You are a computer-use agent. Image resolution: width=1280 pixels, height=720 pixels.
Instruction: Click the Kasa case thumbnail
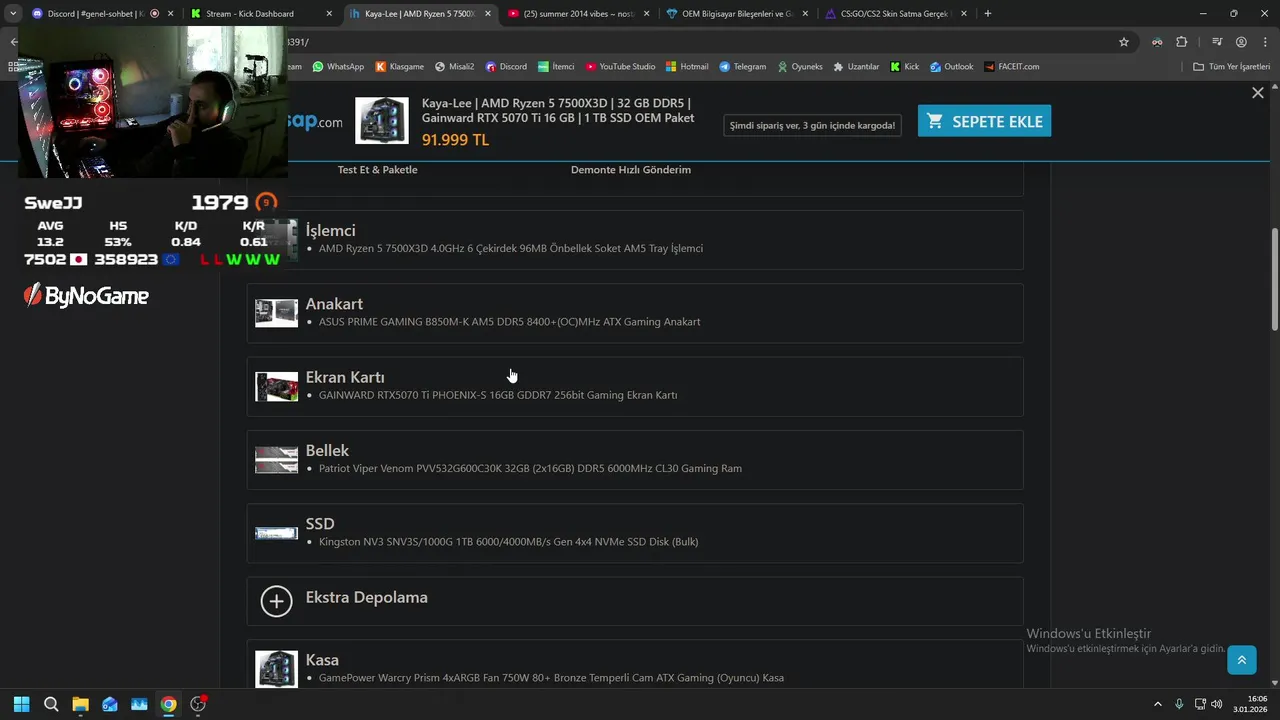click(276, 669)
